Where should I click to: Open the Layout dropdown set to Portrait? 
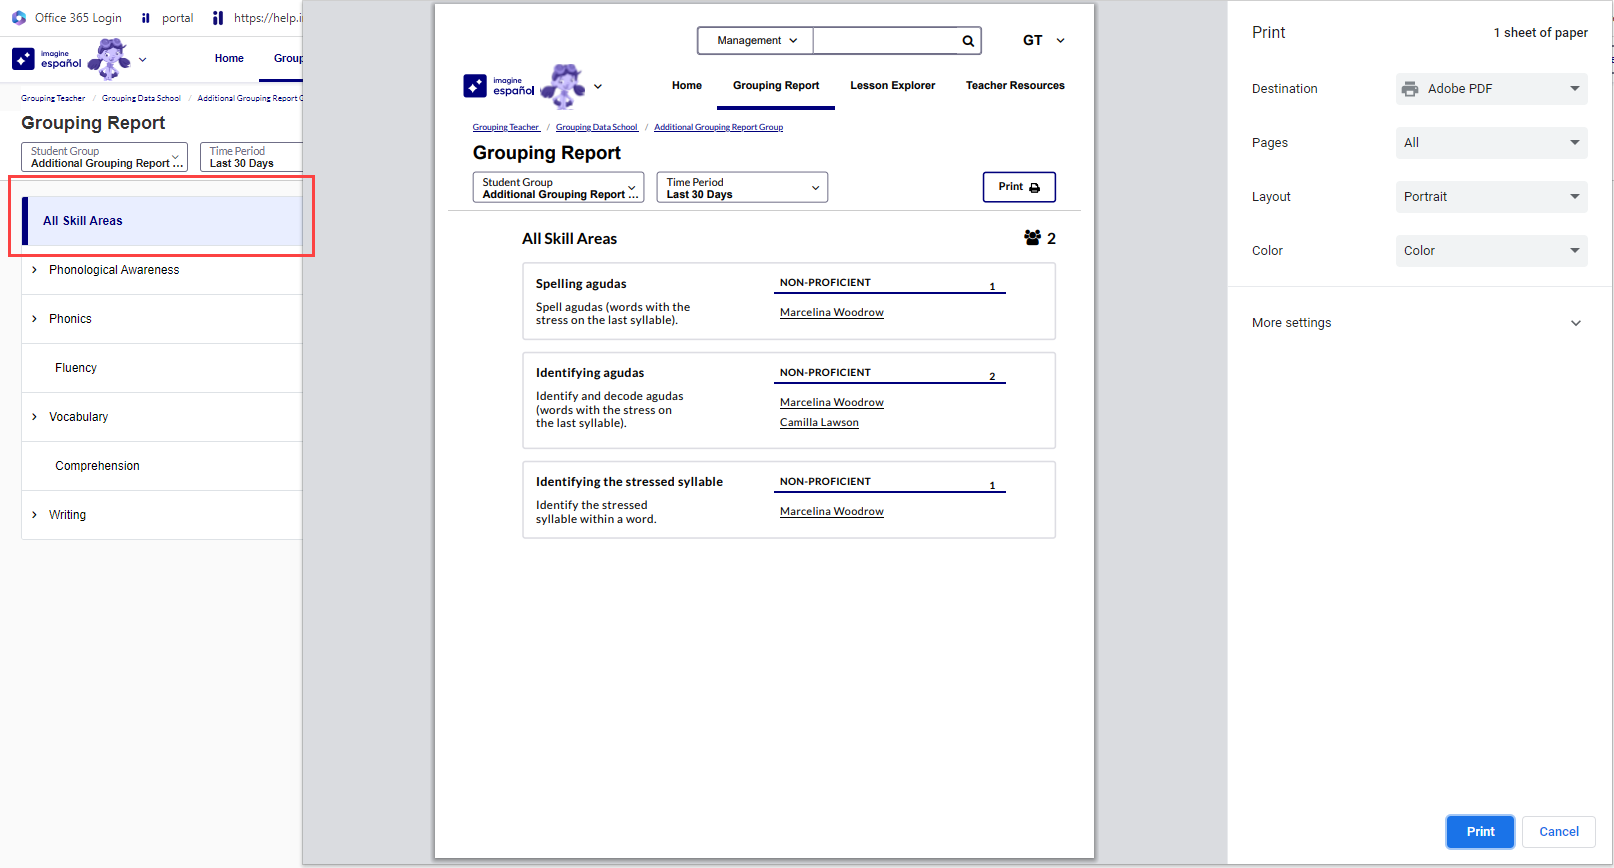coord(1491,197)
